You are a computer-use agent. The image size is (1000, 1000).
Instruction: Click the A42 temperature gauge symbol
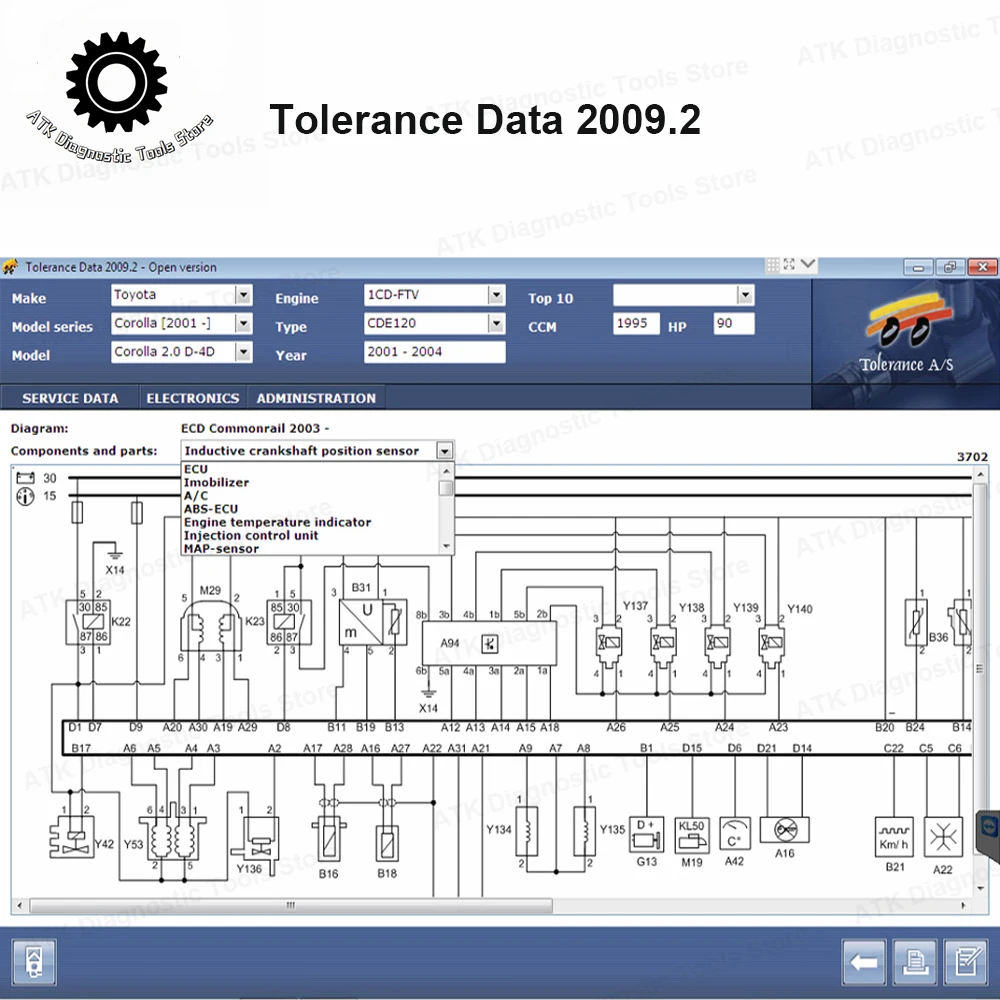[x=735, y=834]
